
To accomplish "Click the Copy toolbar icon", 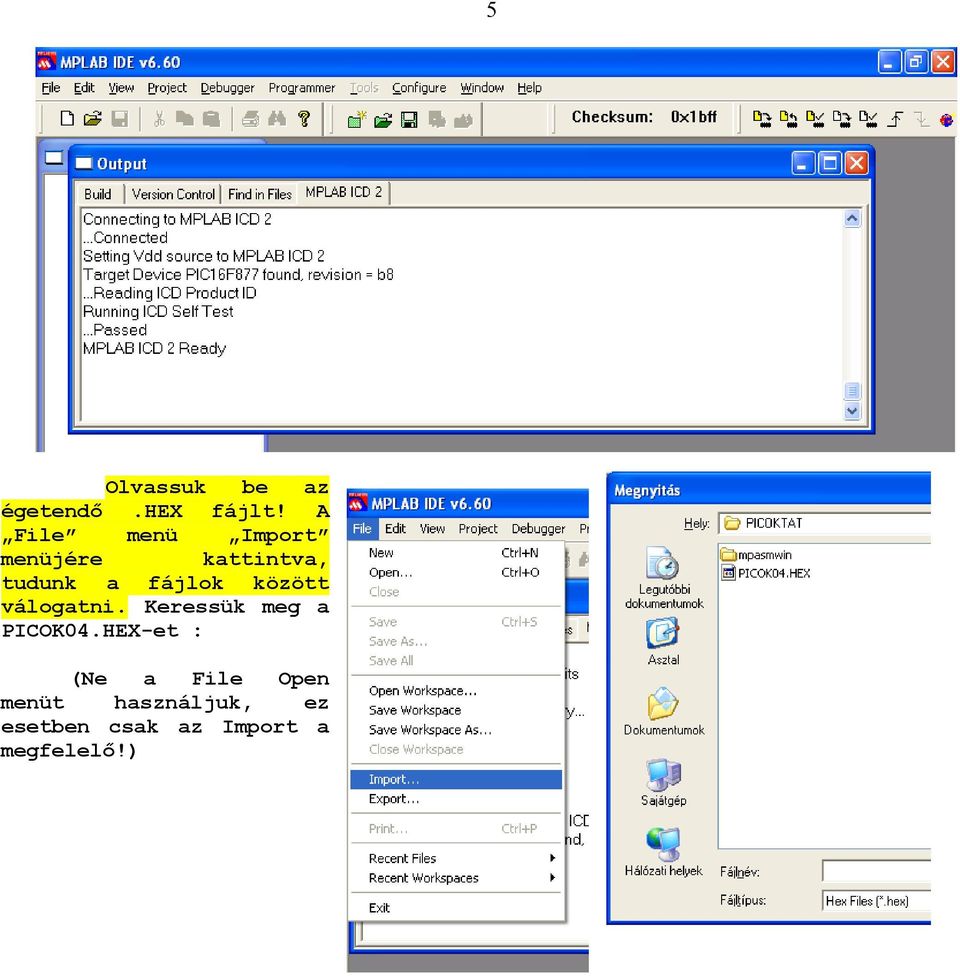I will pos(185,118).
